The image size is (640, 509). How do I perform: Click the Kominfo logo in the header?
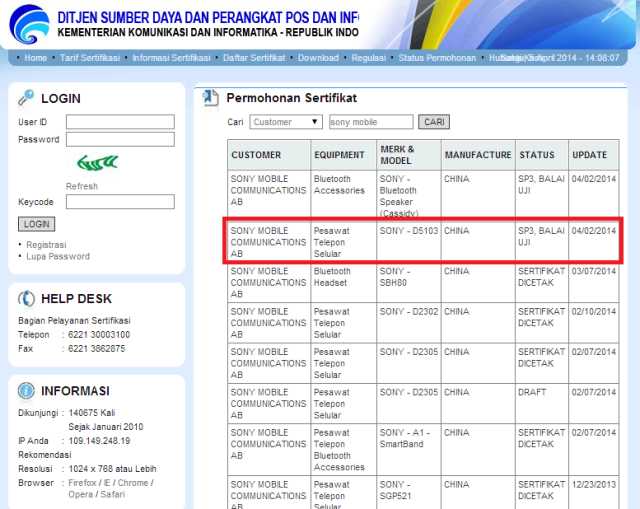click(26, 22)
